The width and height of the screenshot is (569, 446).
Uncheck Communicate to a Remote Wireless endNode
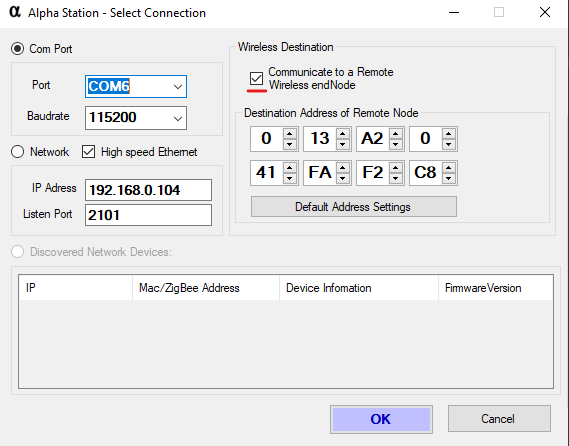click(256, 78)
